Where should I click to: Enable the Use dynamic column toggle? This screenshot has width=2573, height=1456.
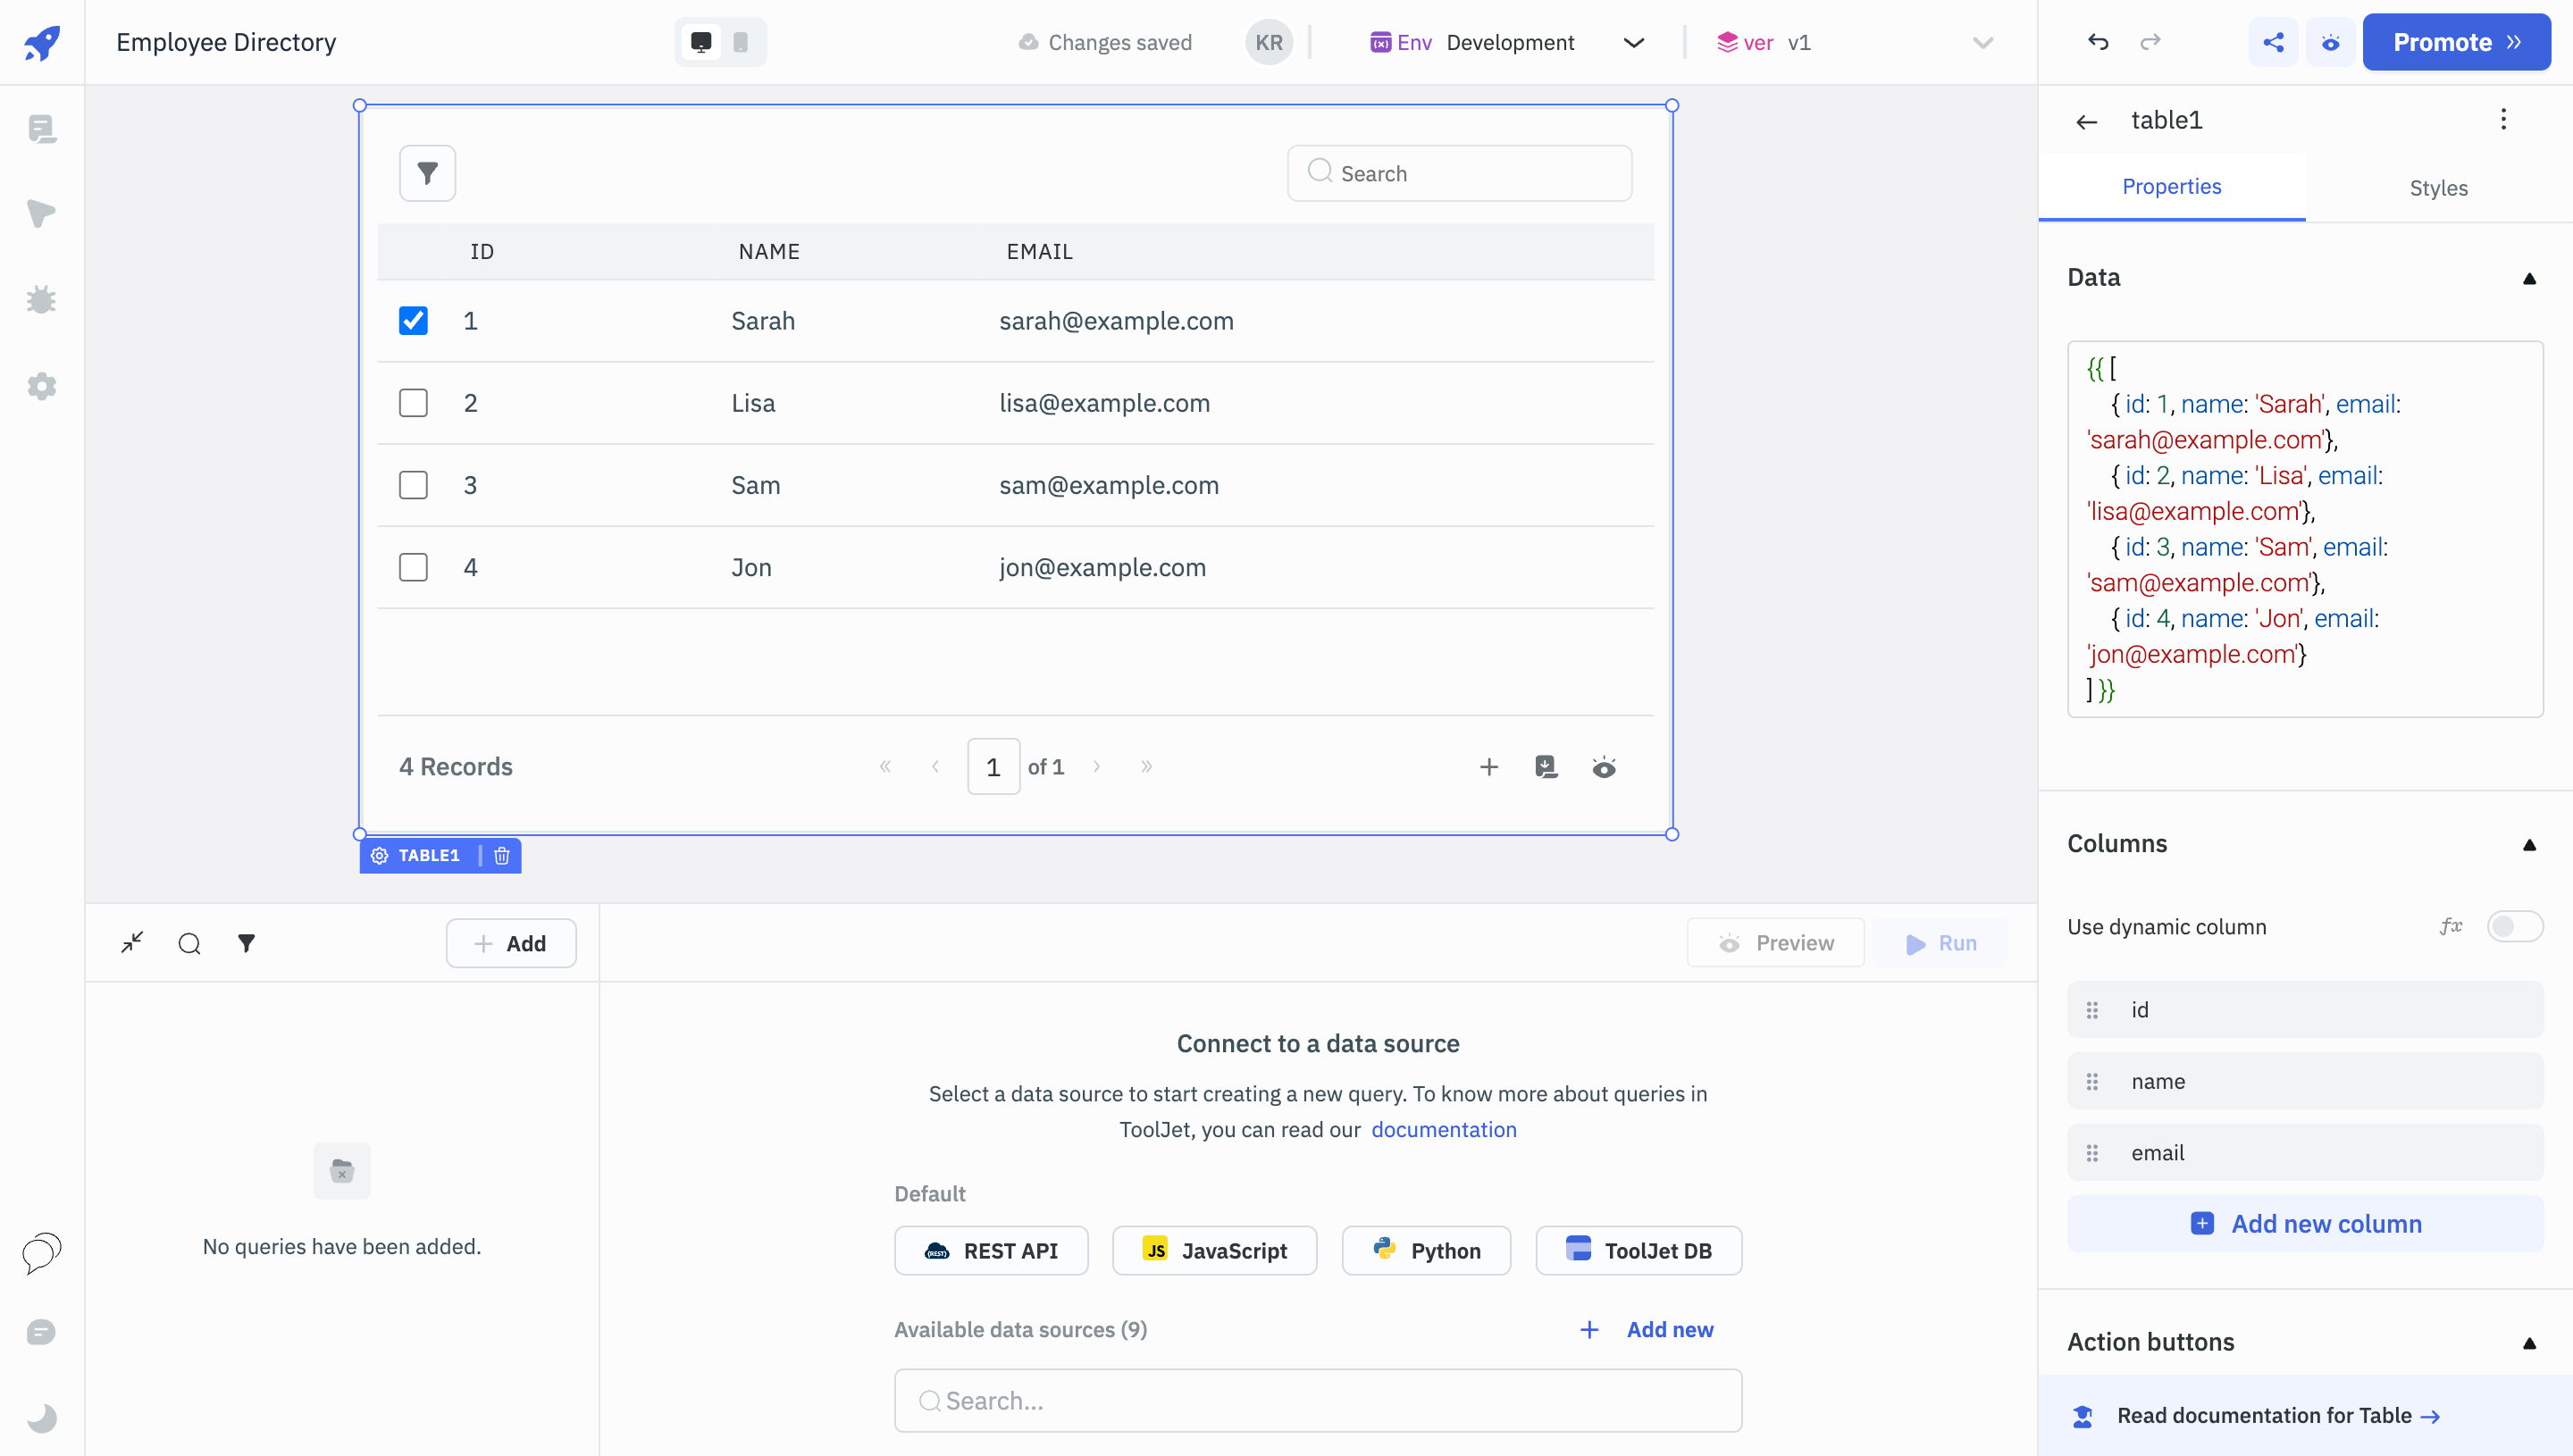2514,926
